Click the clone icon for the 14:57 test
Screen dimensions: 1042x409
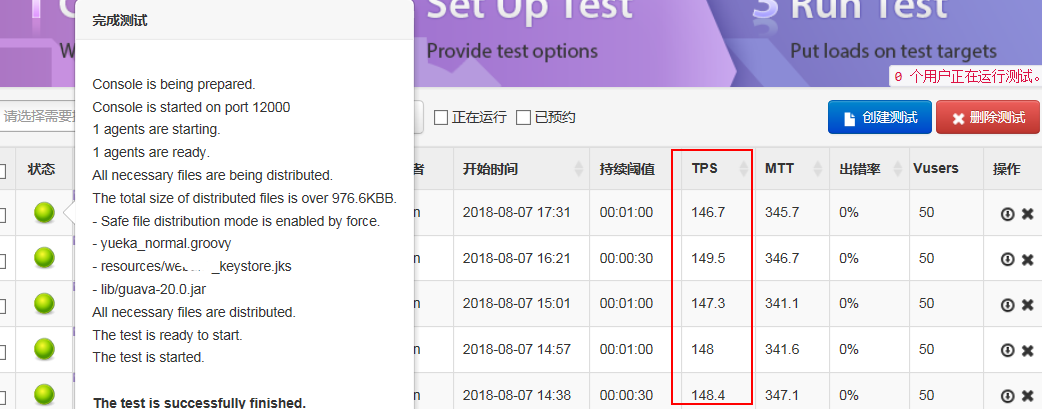[x=1007, y=351]
